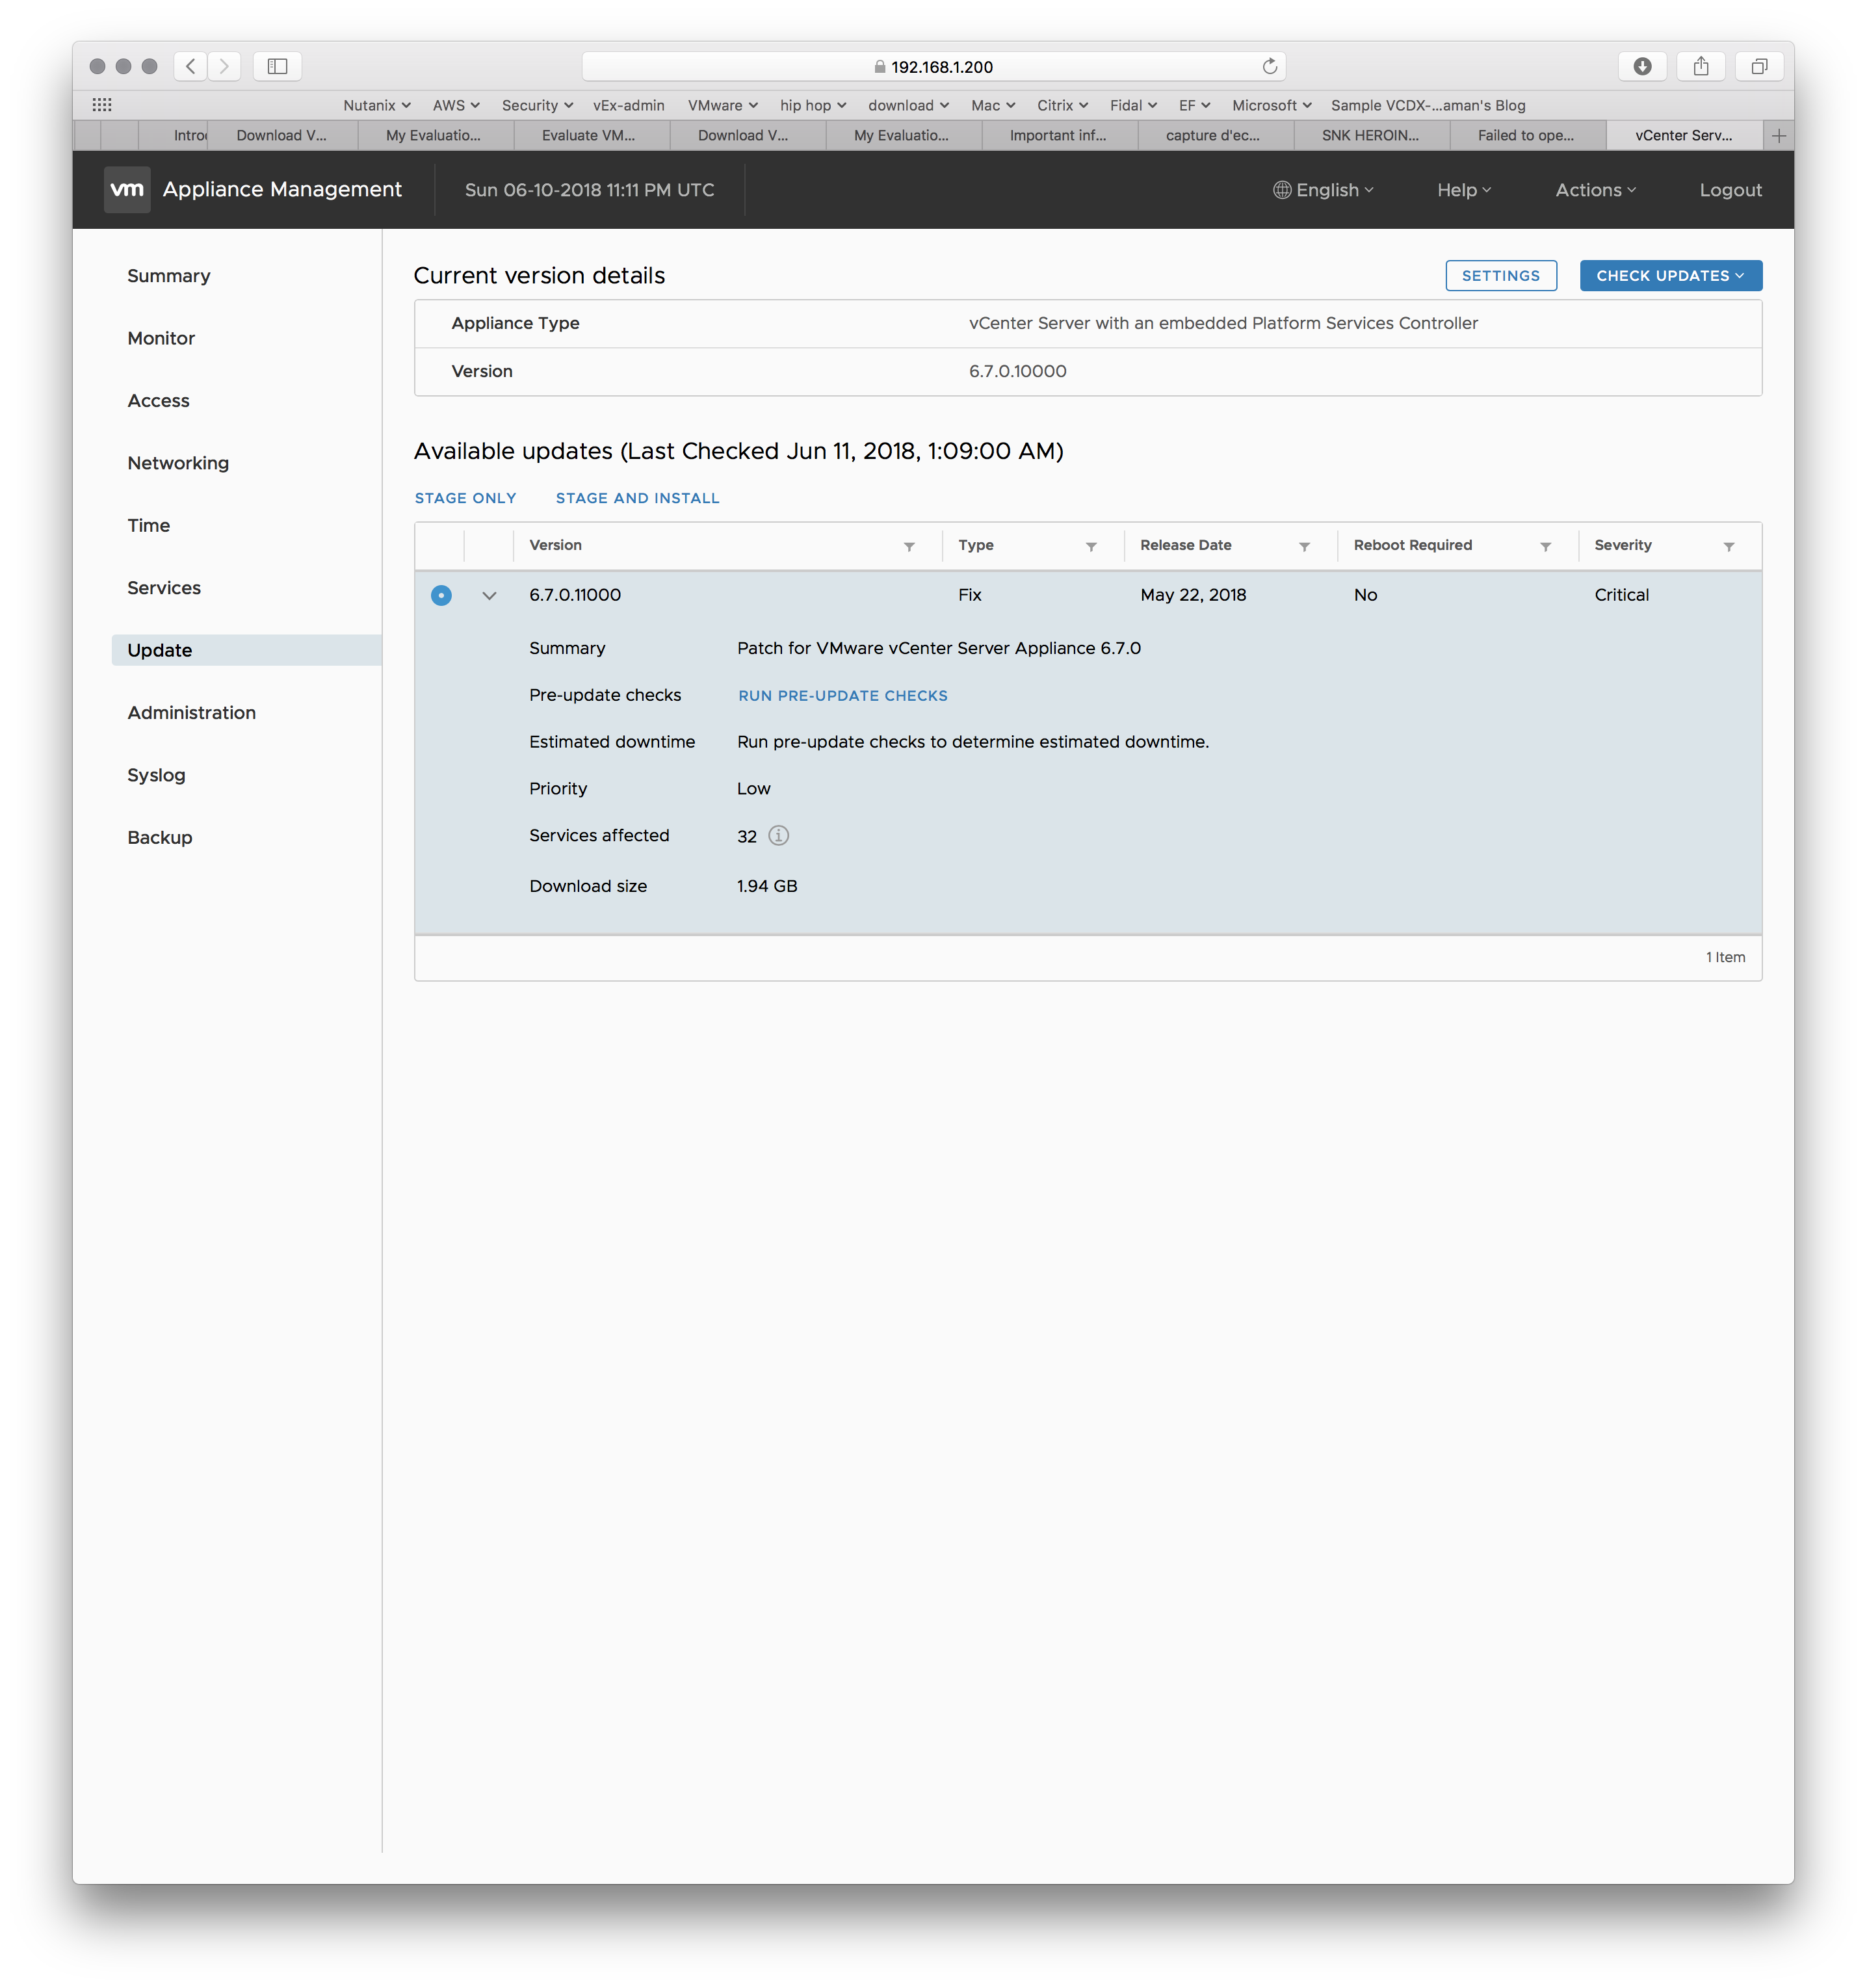Expand the download bookmarks folder
Screen dimensions: 1867x1988
coord(908,105)
